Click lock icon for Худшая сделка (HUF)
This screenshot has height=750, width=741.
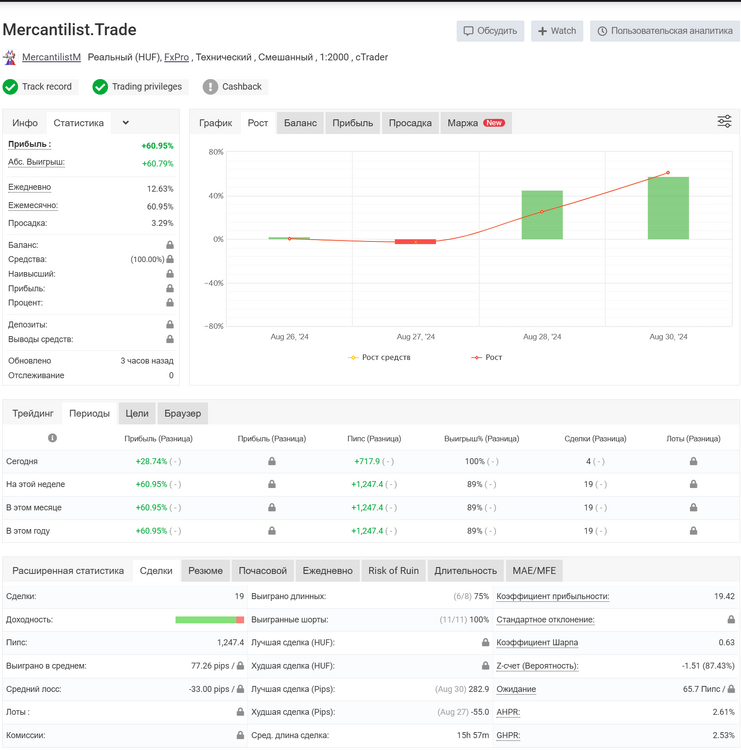[x=486, y=666]
